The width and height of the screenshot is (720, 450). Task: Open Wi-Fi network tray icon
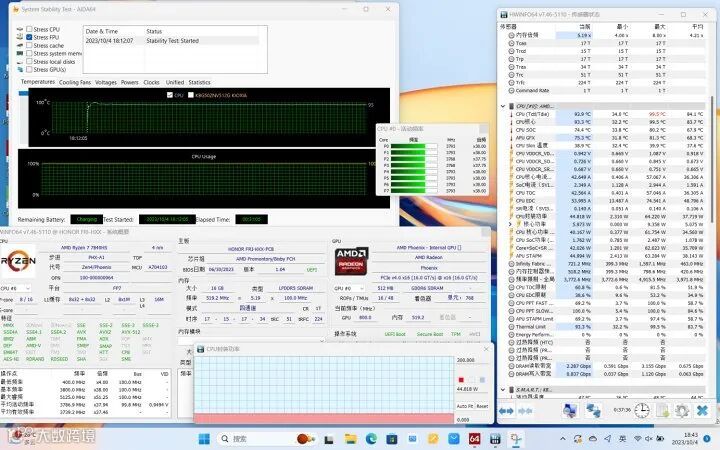pyautogui.click(x=638, y=439)
